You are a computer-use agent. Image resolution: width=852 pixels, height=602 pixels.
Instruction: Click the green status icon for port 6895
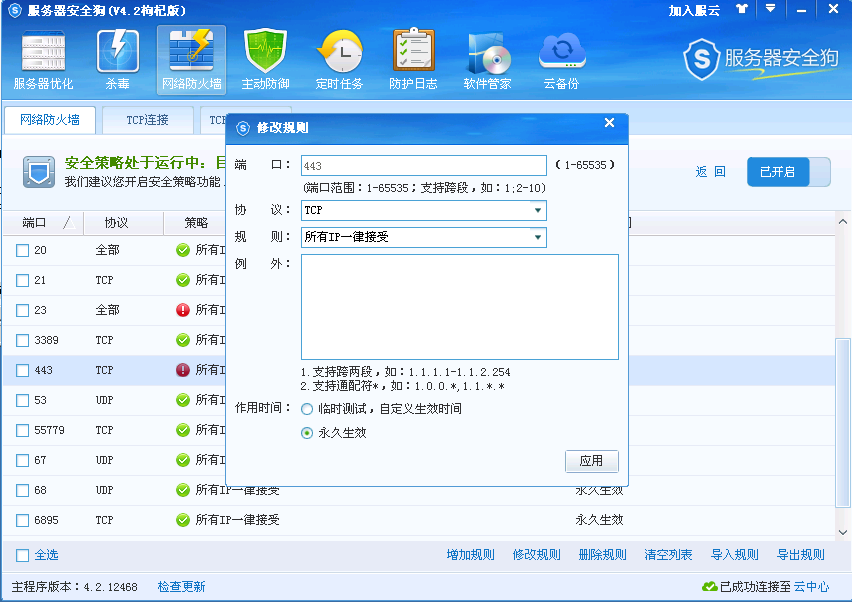coord(183,520)
